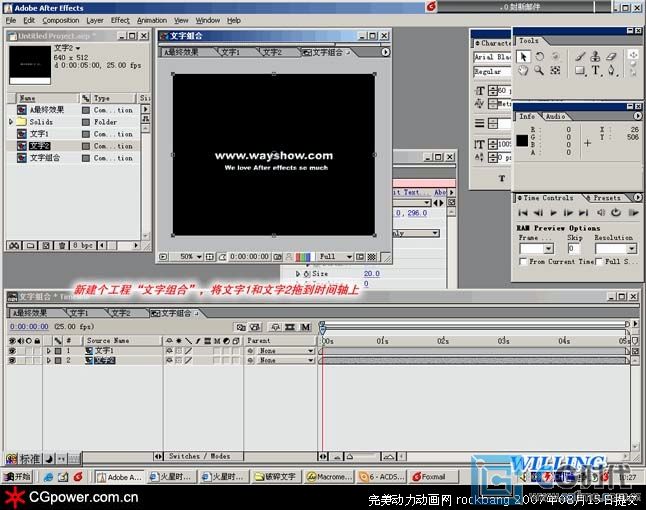Screen dimensions: 646x510
Task: Jump to first frame in Time Controls
Action: coord(523,213)
